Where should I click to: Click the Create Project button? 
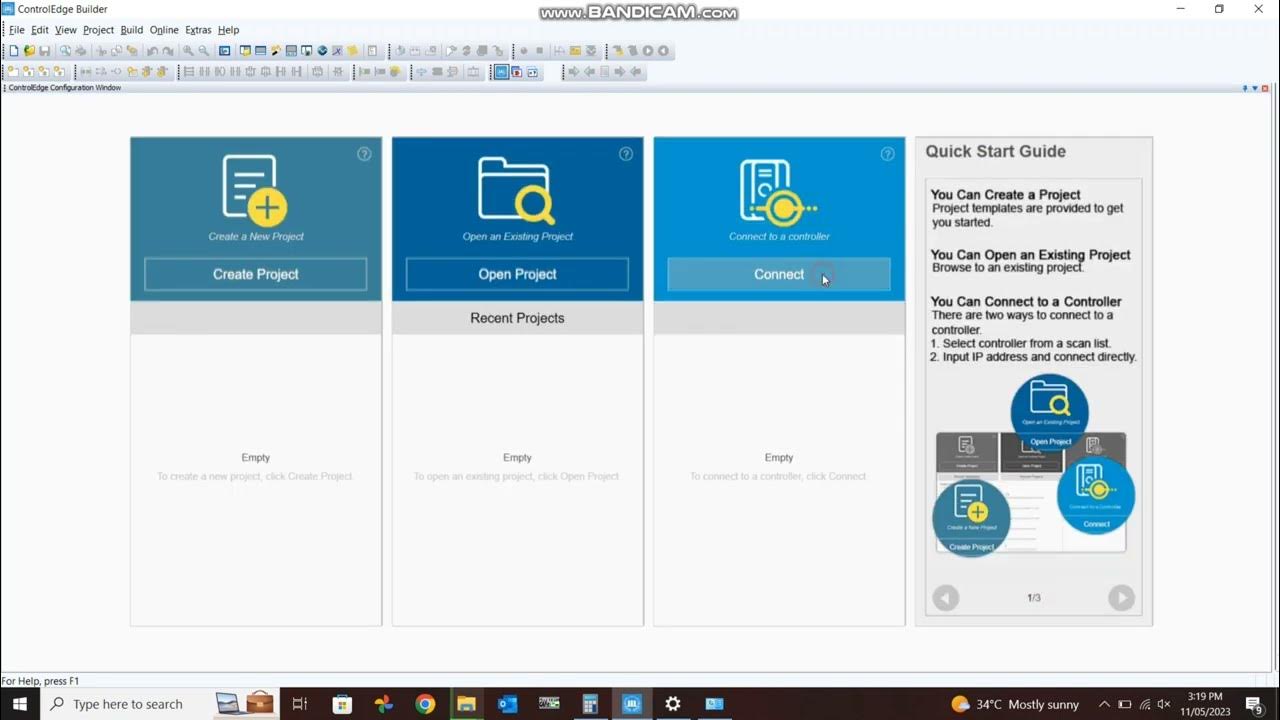(x=256, y=274)
